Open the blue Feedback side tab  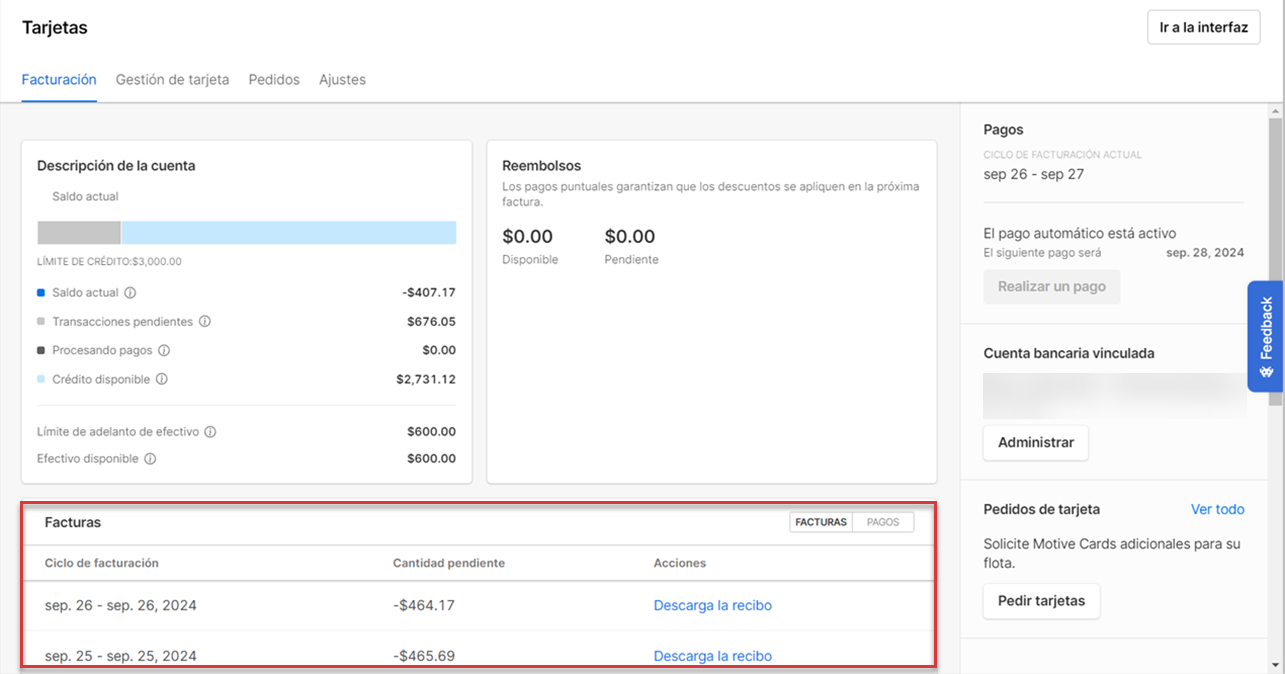[1265, 336]
